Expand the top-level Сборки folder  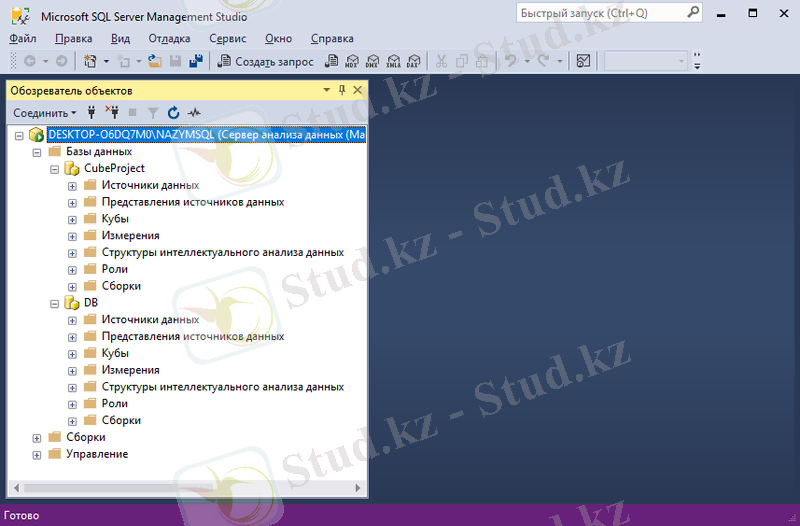coord(37,438)
